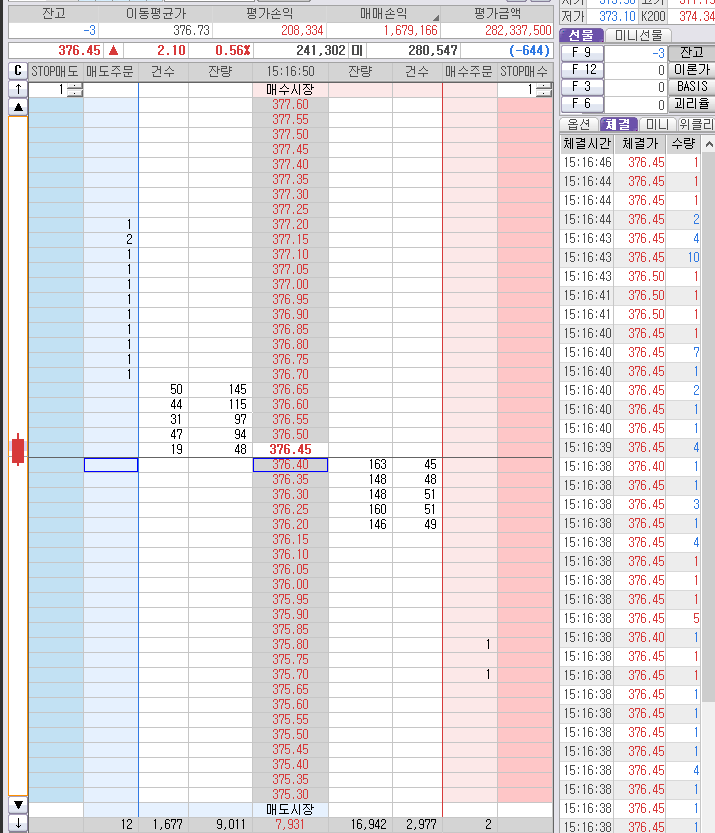This screenshot has height=833, width=715.
Task: Click the total 7,931 at bottom
Action: (x=290, y=824)
